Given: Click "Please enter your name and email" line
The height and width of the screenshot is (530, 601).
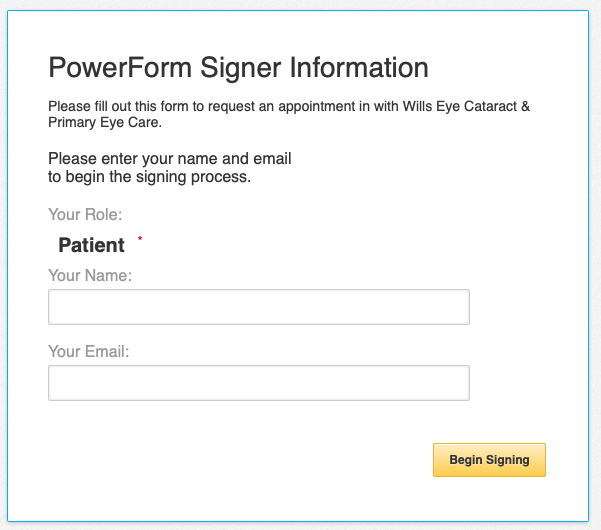Looking at the screenshot, I should pos(169,159).
